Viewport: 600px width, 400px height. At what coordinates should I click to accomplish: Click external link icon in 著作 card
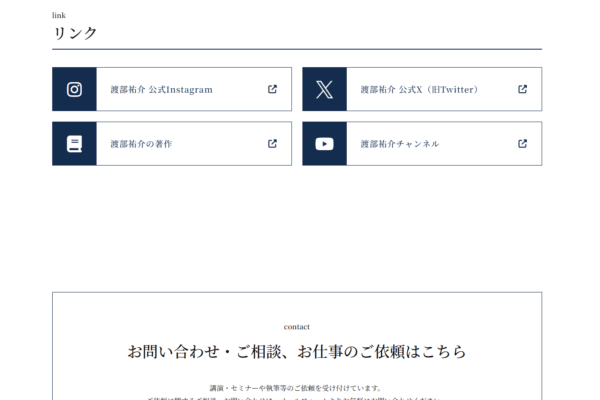[272, 144]
